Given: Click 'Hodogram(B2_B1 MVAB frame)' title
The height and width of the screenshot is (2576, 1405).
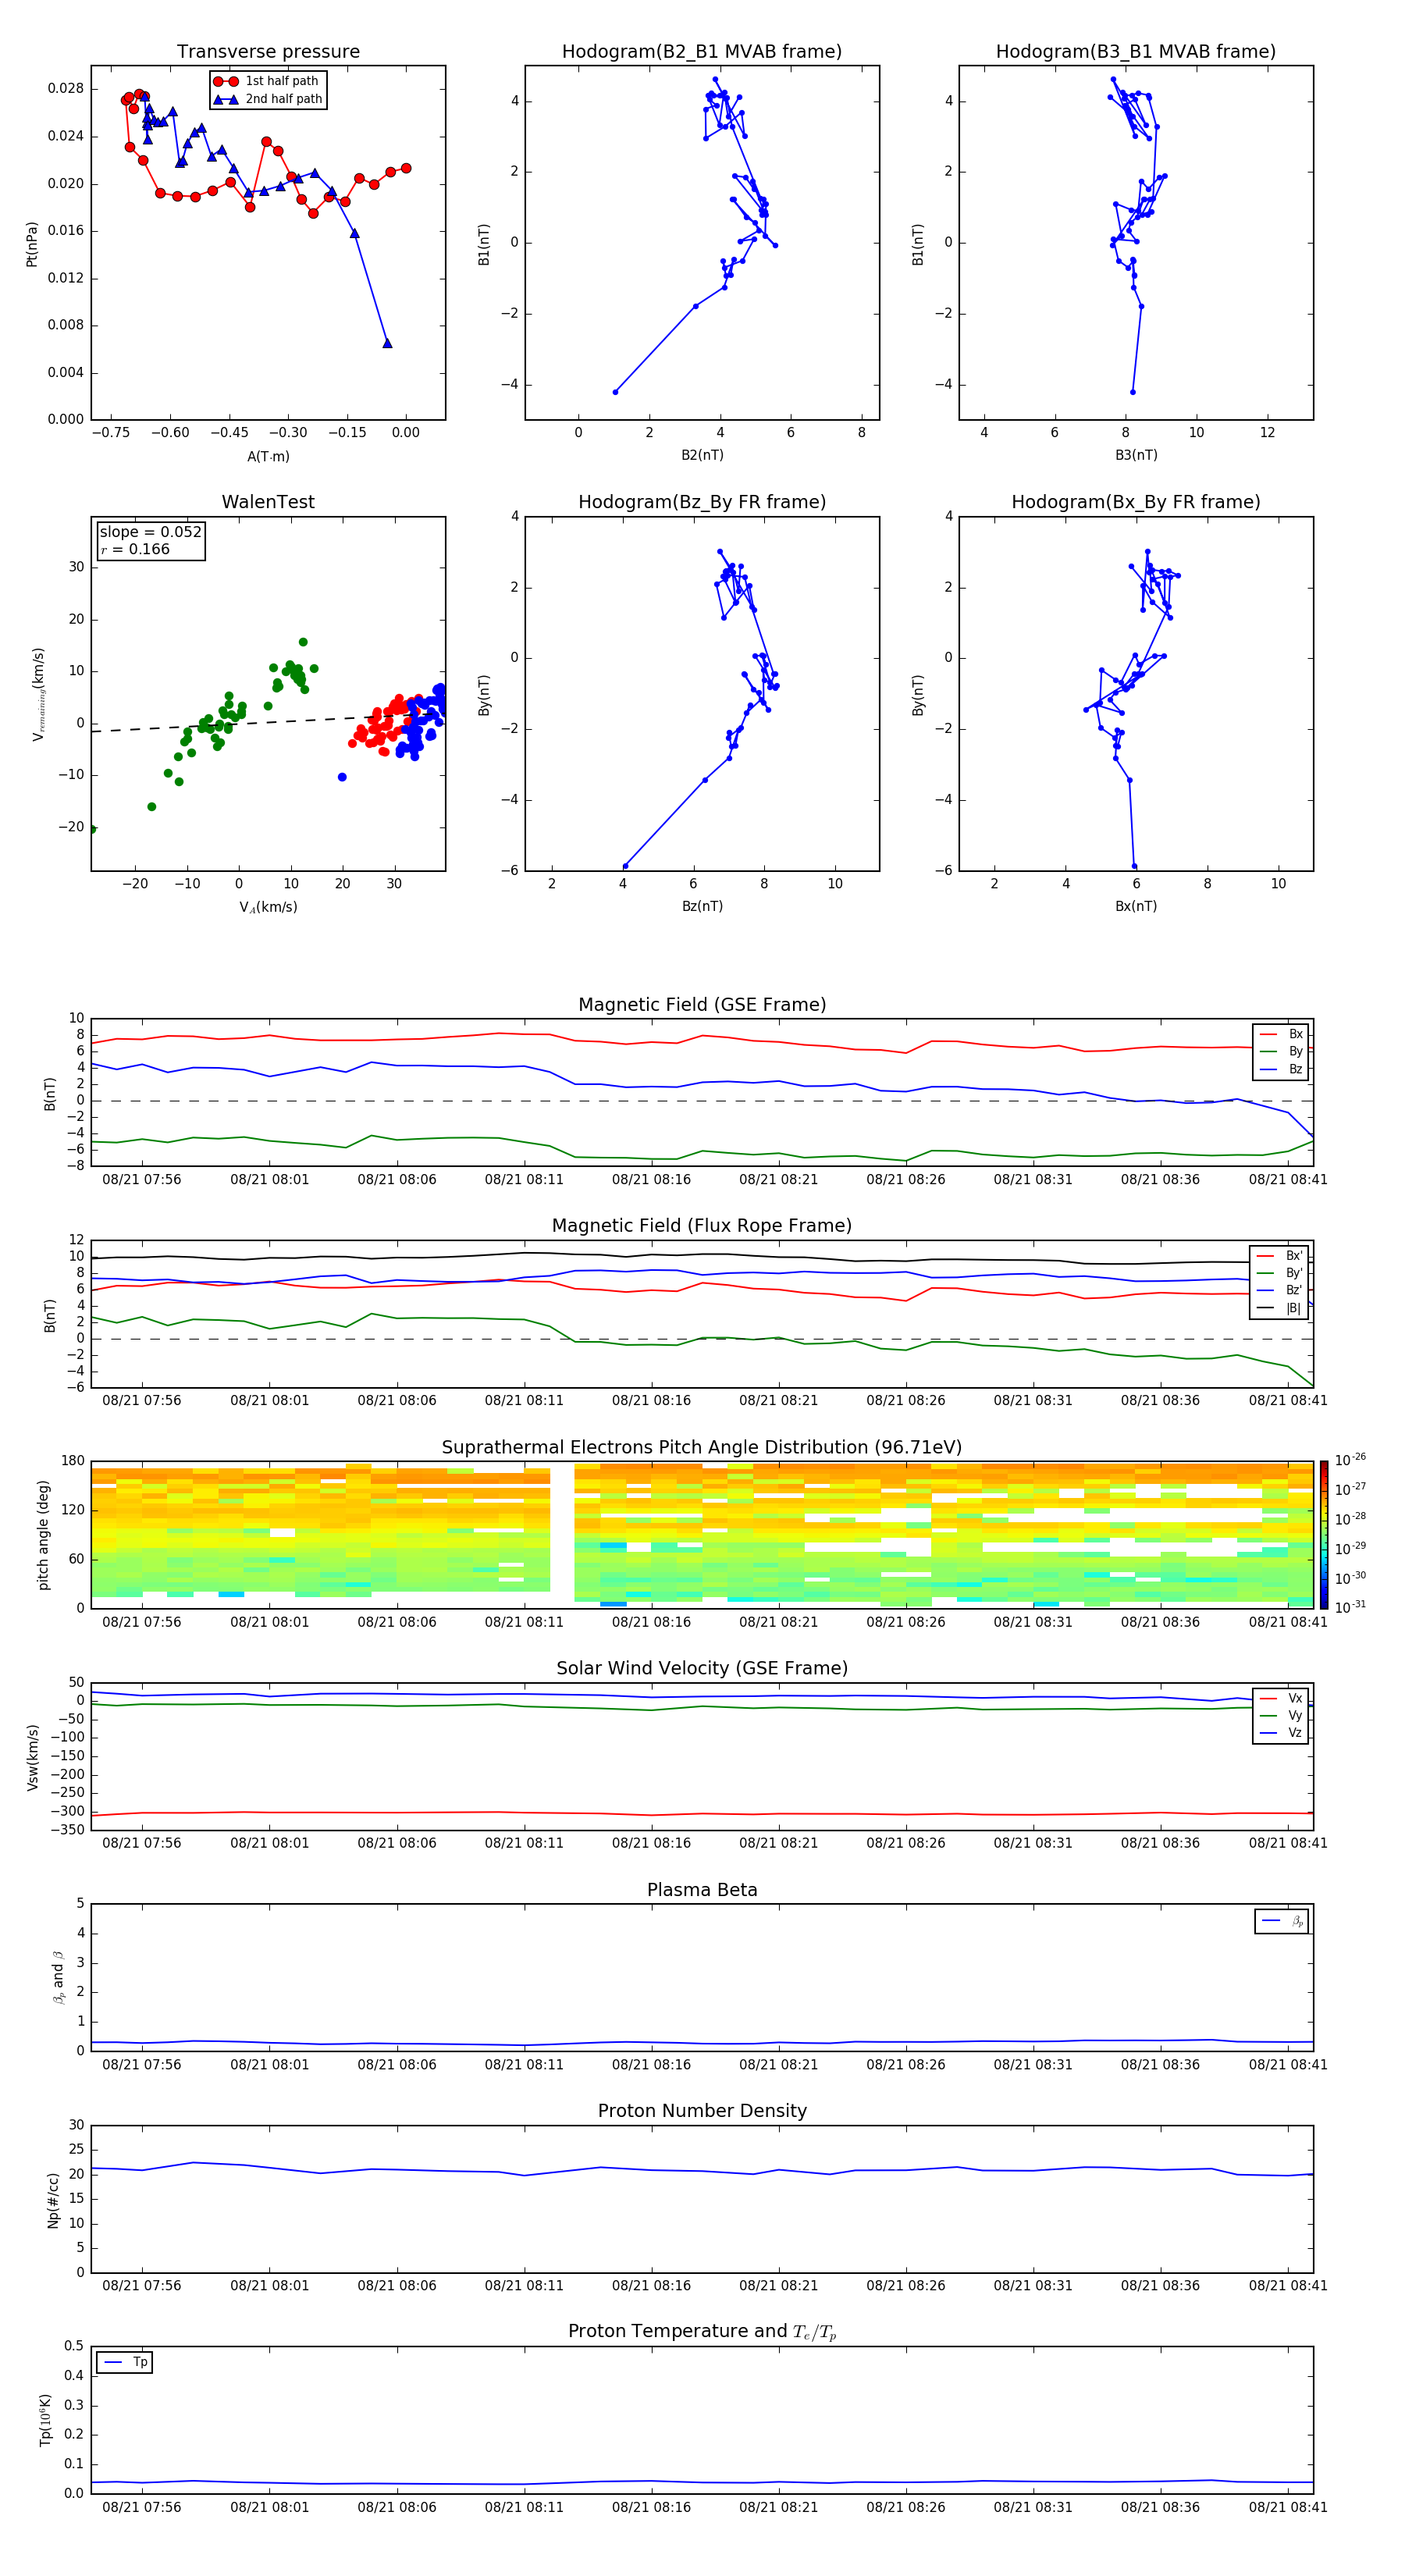Looking at the screenshot, I should click(x=702, y=52).
